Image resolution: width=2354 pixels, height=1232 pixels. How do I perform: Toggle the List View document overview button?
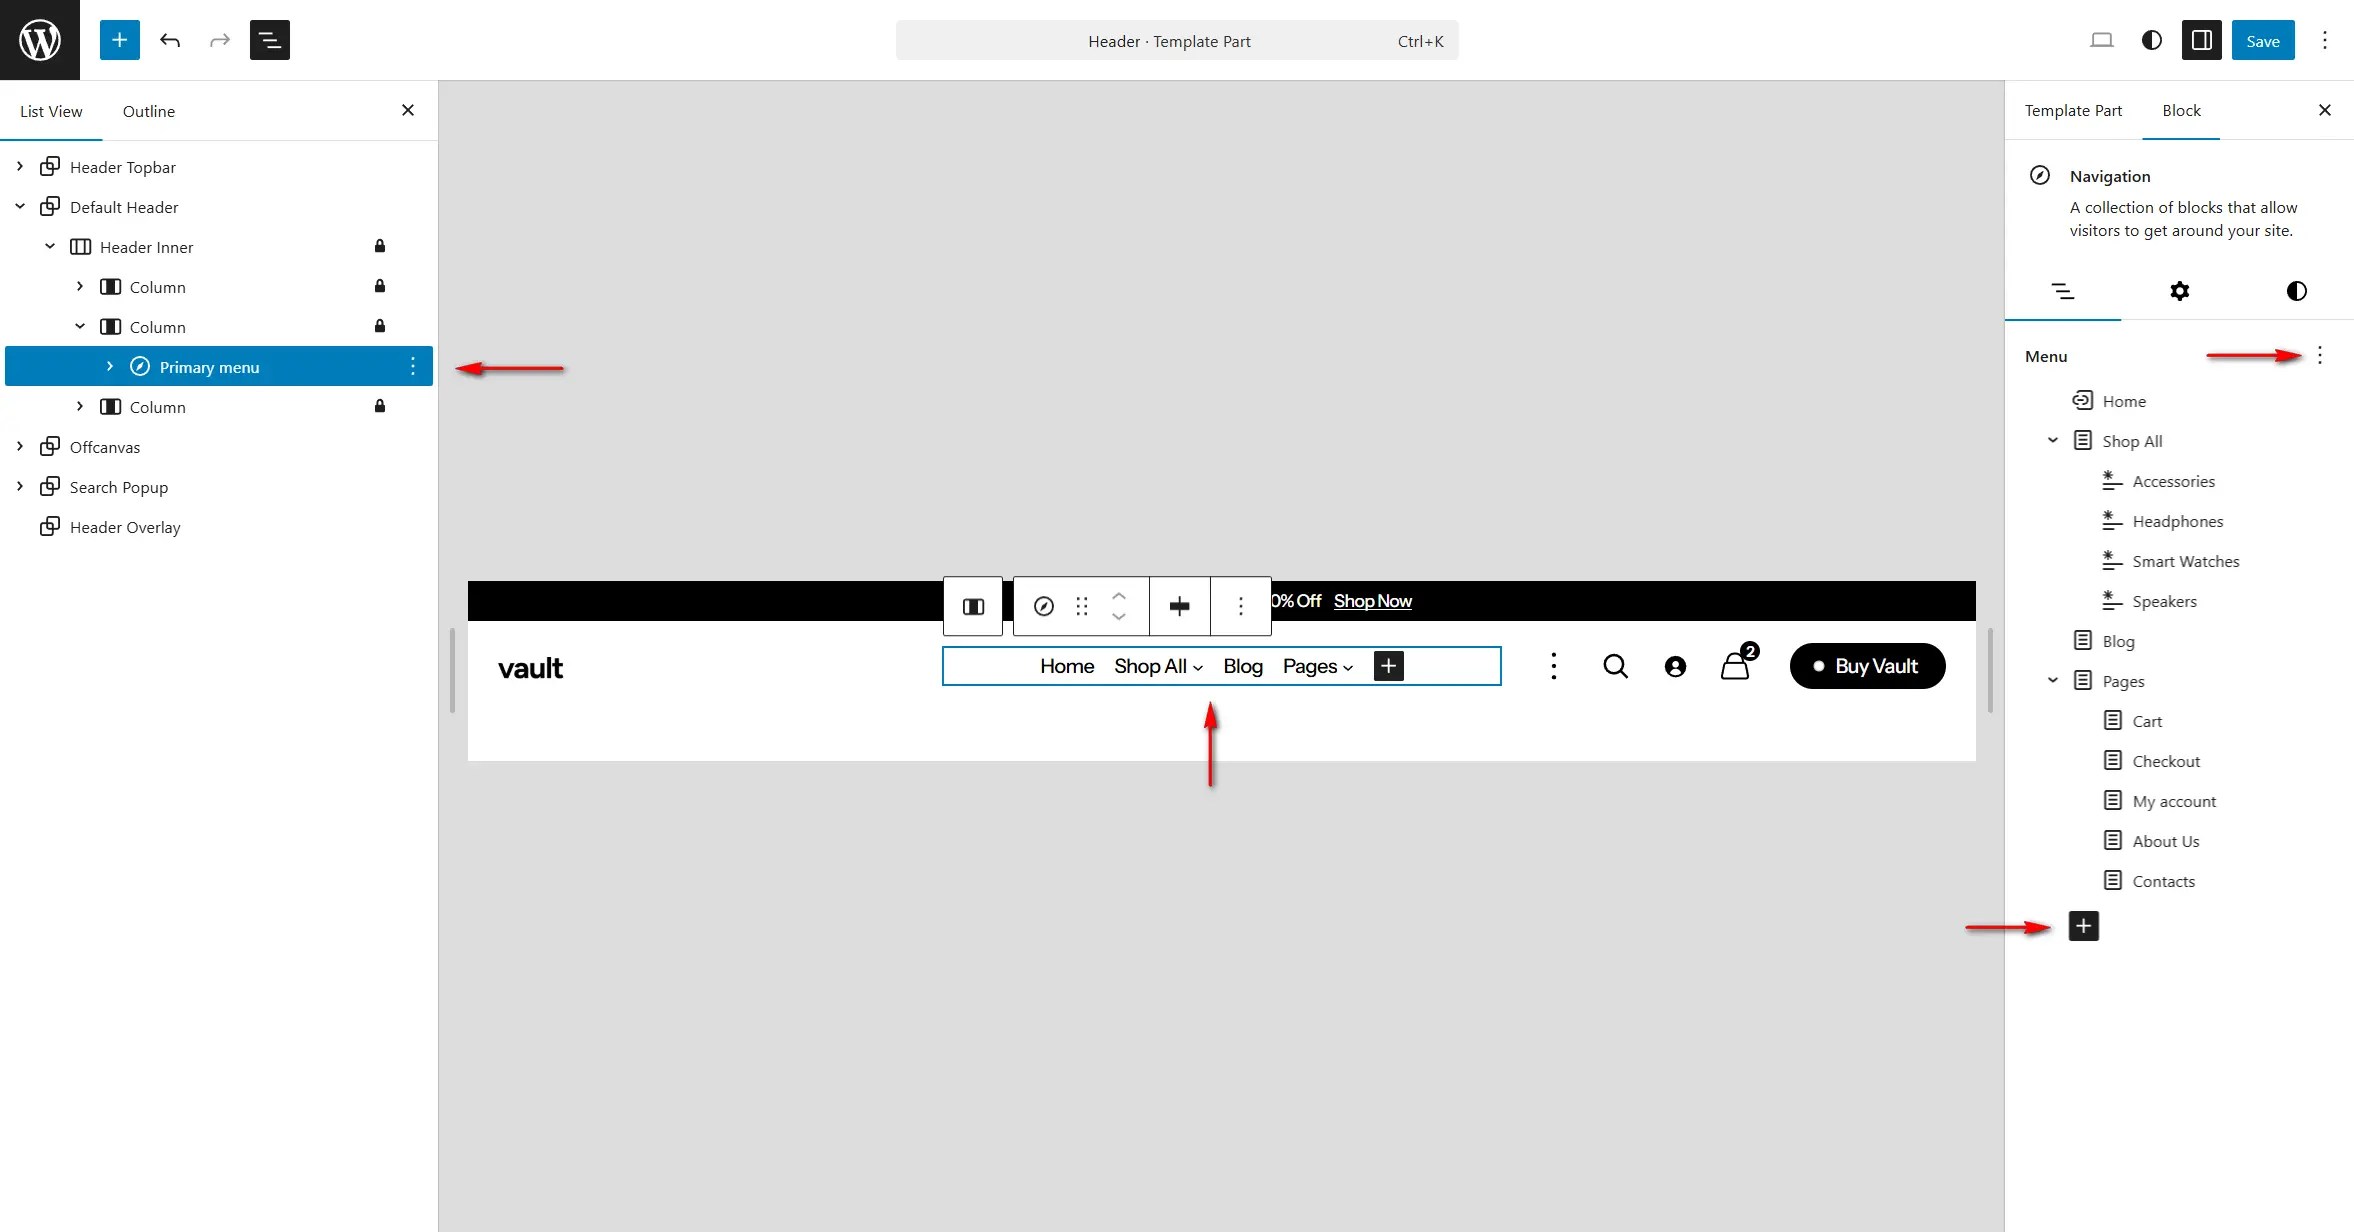269,40
